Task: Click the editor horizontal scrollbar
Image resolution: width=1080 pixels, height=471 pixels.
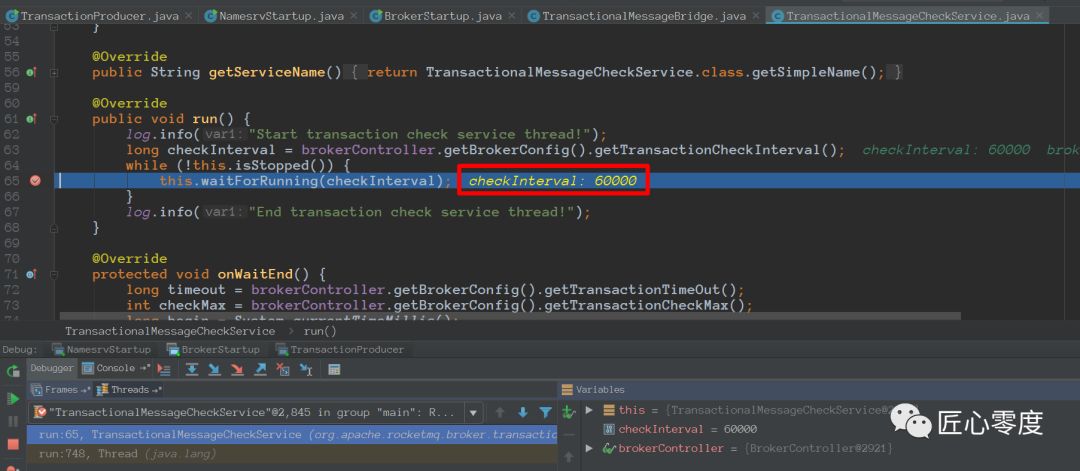Action: [510, 317]
